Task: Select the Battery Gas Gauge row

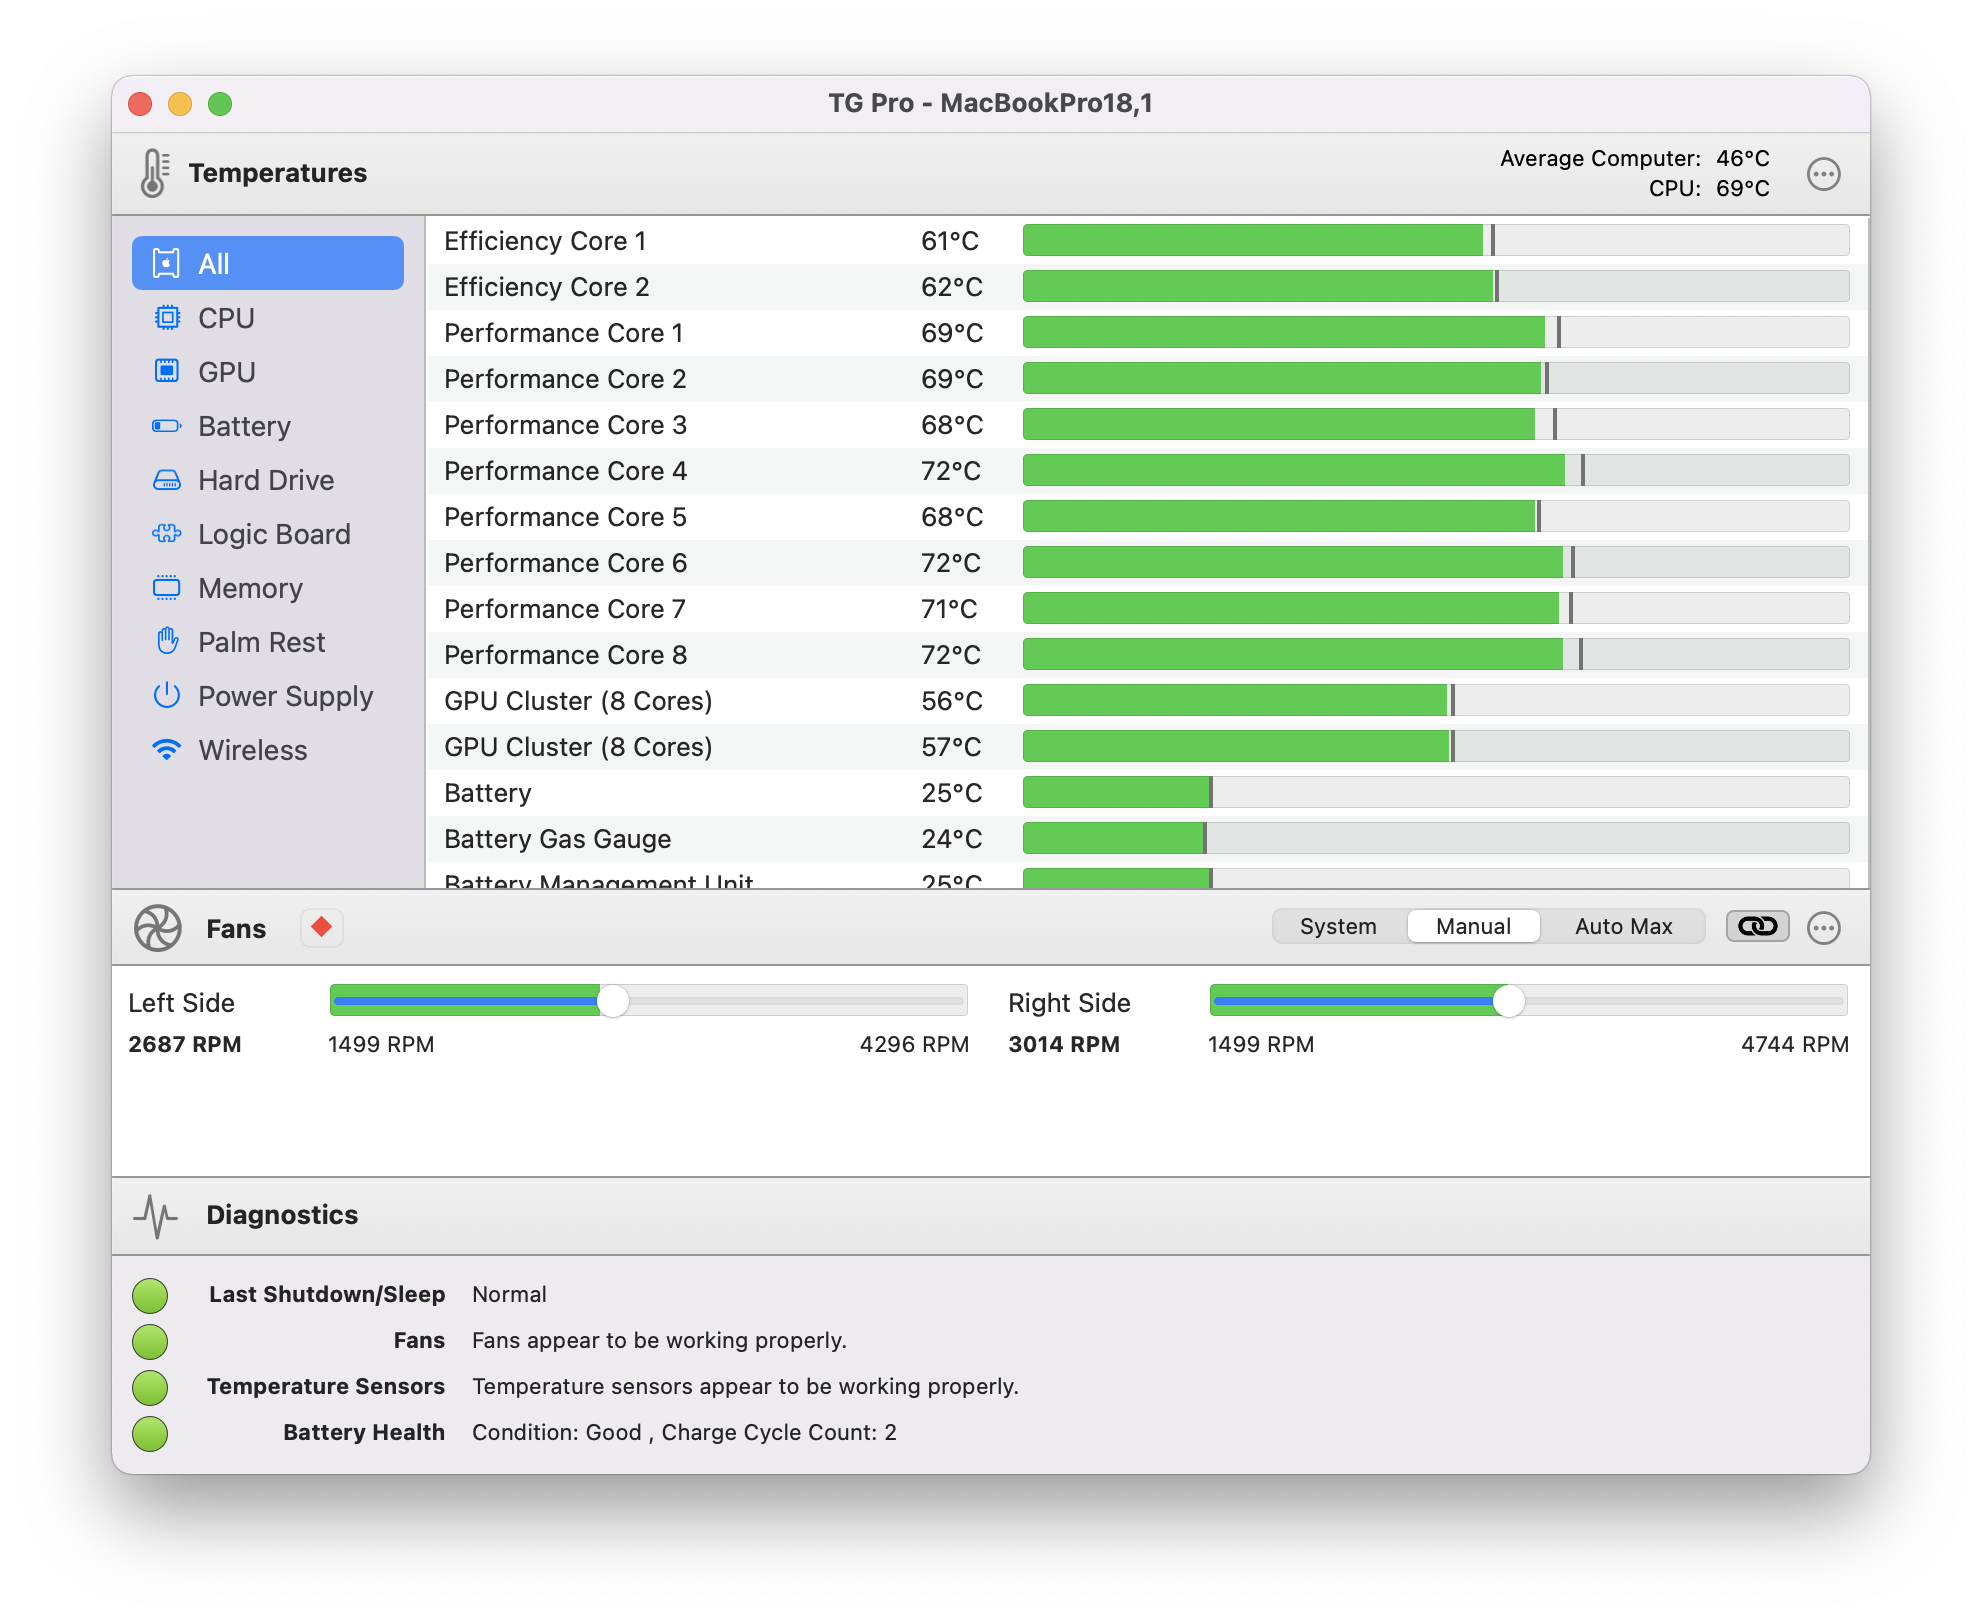Action: pyautogui.click(x=1146, y=839)
